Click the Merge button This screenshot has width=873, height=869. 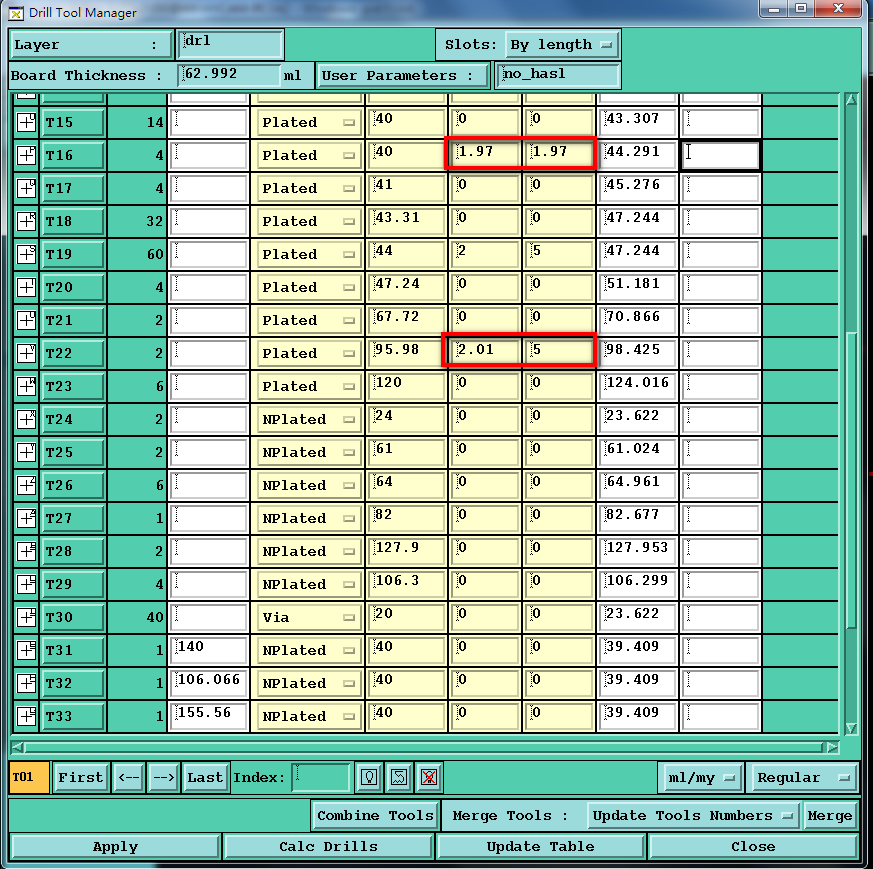coord(830,816)
